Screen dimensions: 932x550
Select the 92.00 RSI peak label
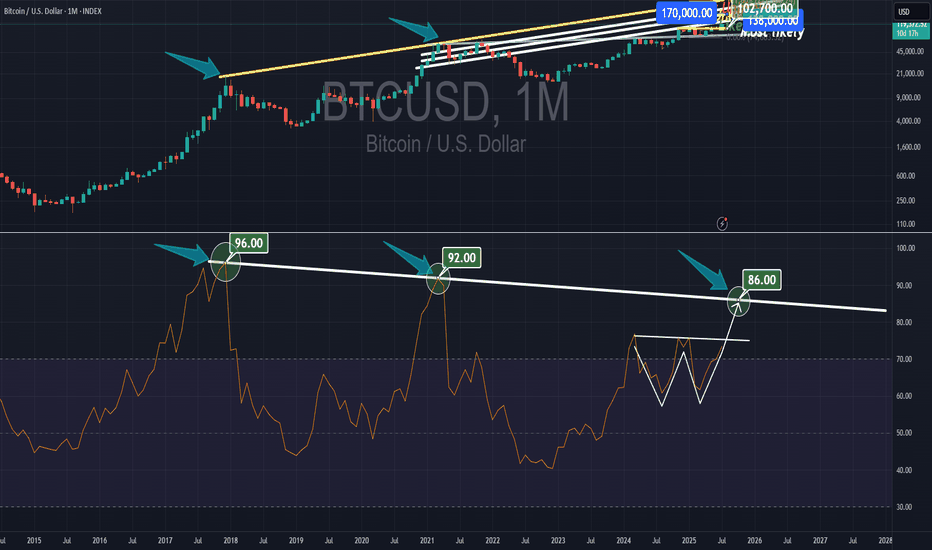pyautogui.click(x=462, y=258)
